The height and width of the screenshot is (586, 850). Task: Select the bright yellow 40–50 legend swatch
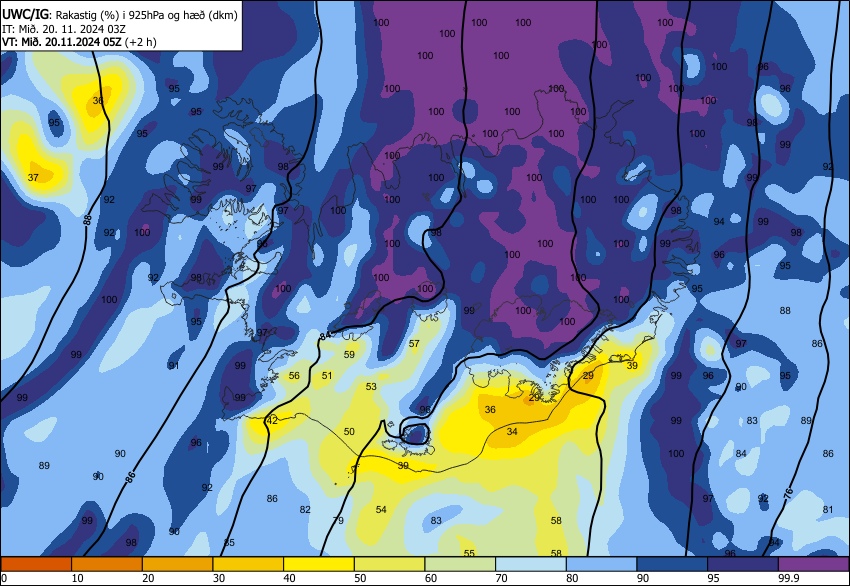pyautogui.click(x=319, y=564)
